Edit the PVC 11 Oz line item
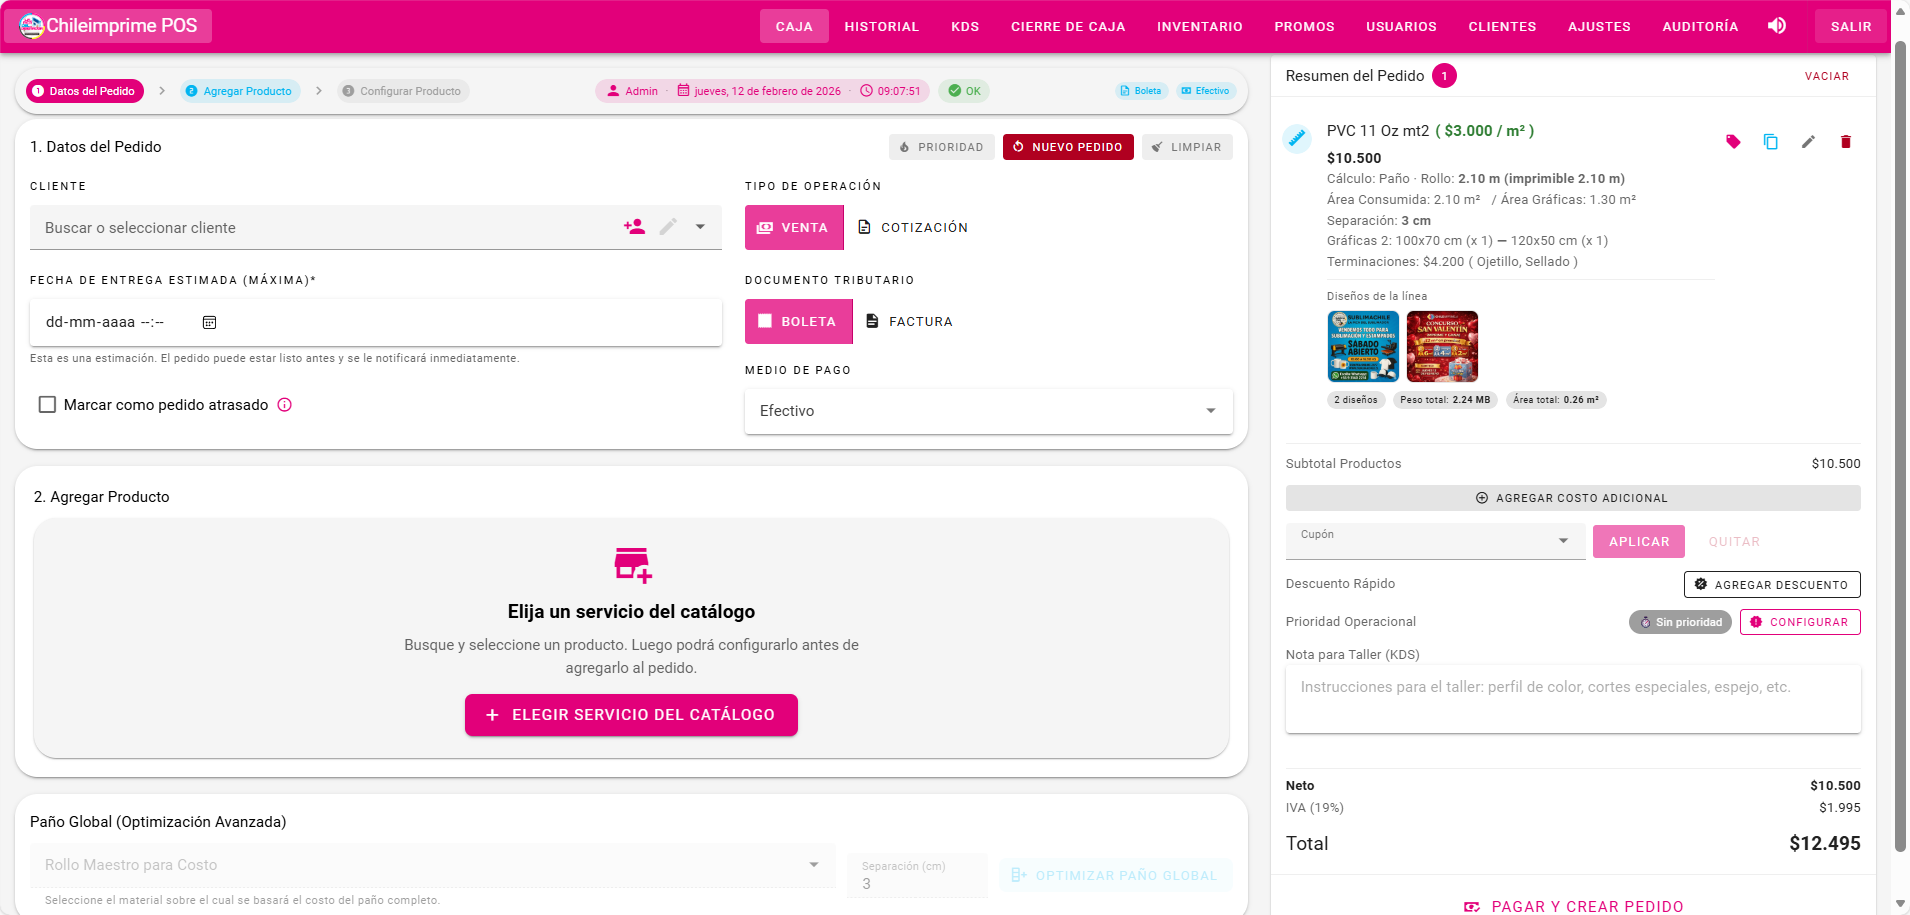This screenshot has width=1910, height=915. pos(1808,142)
